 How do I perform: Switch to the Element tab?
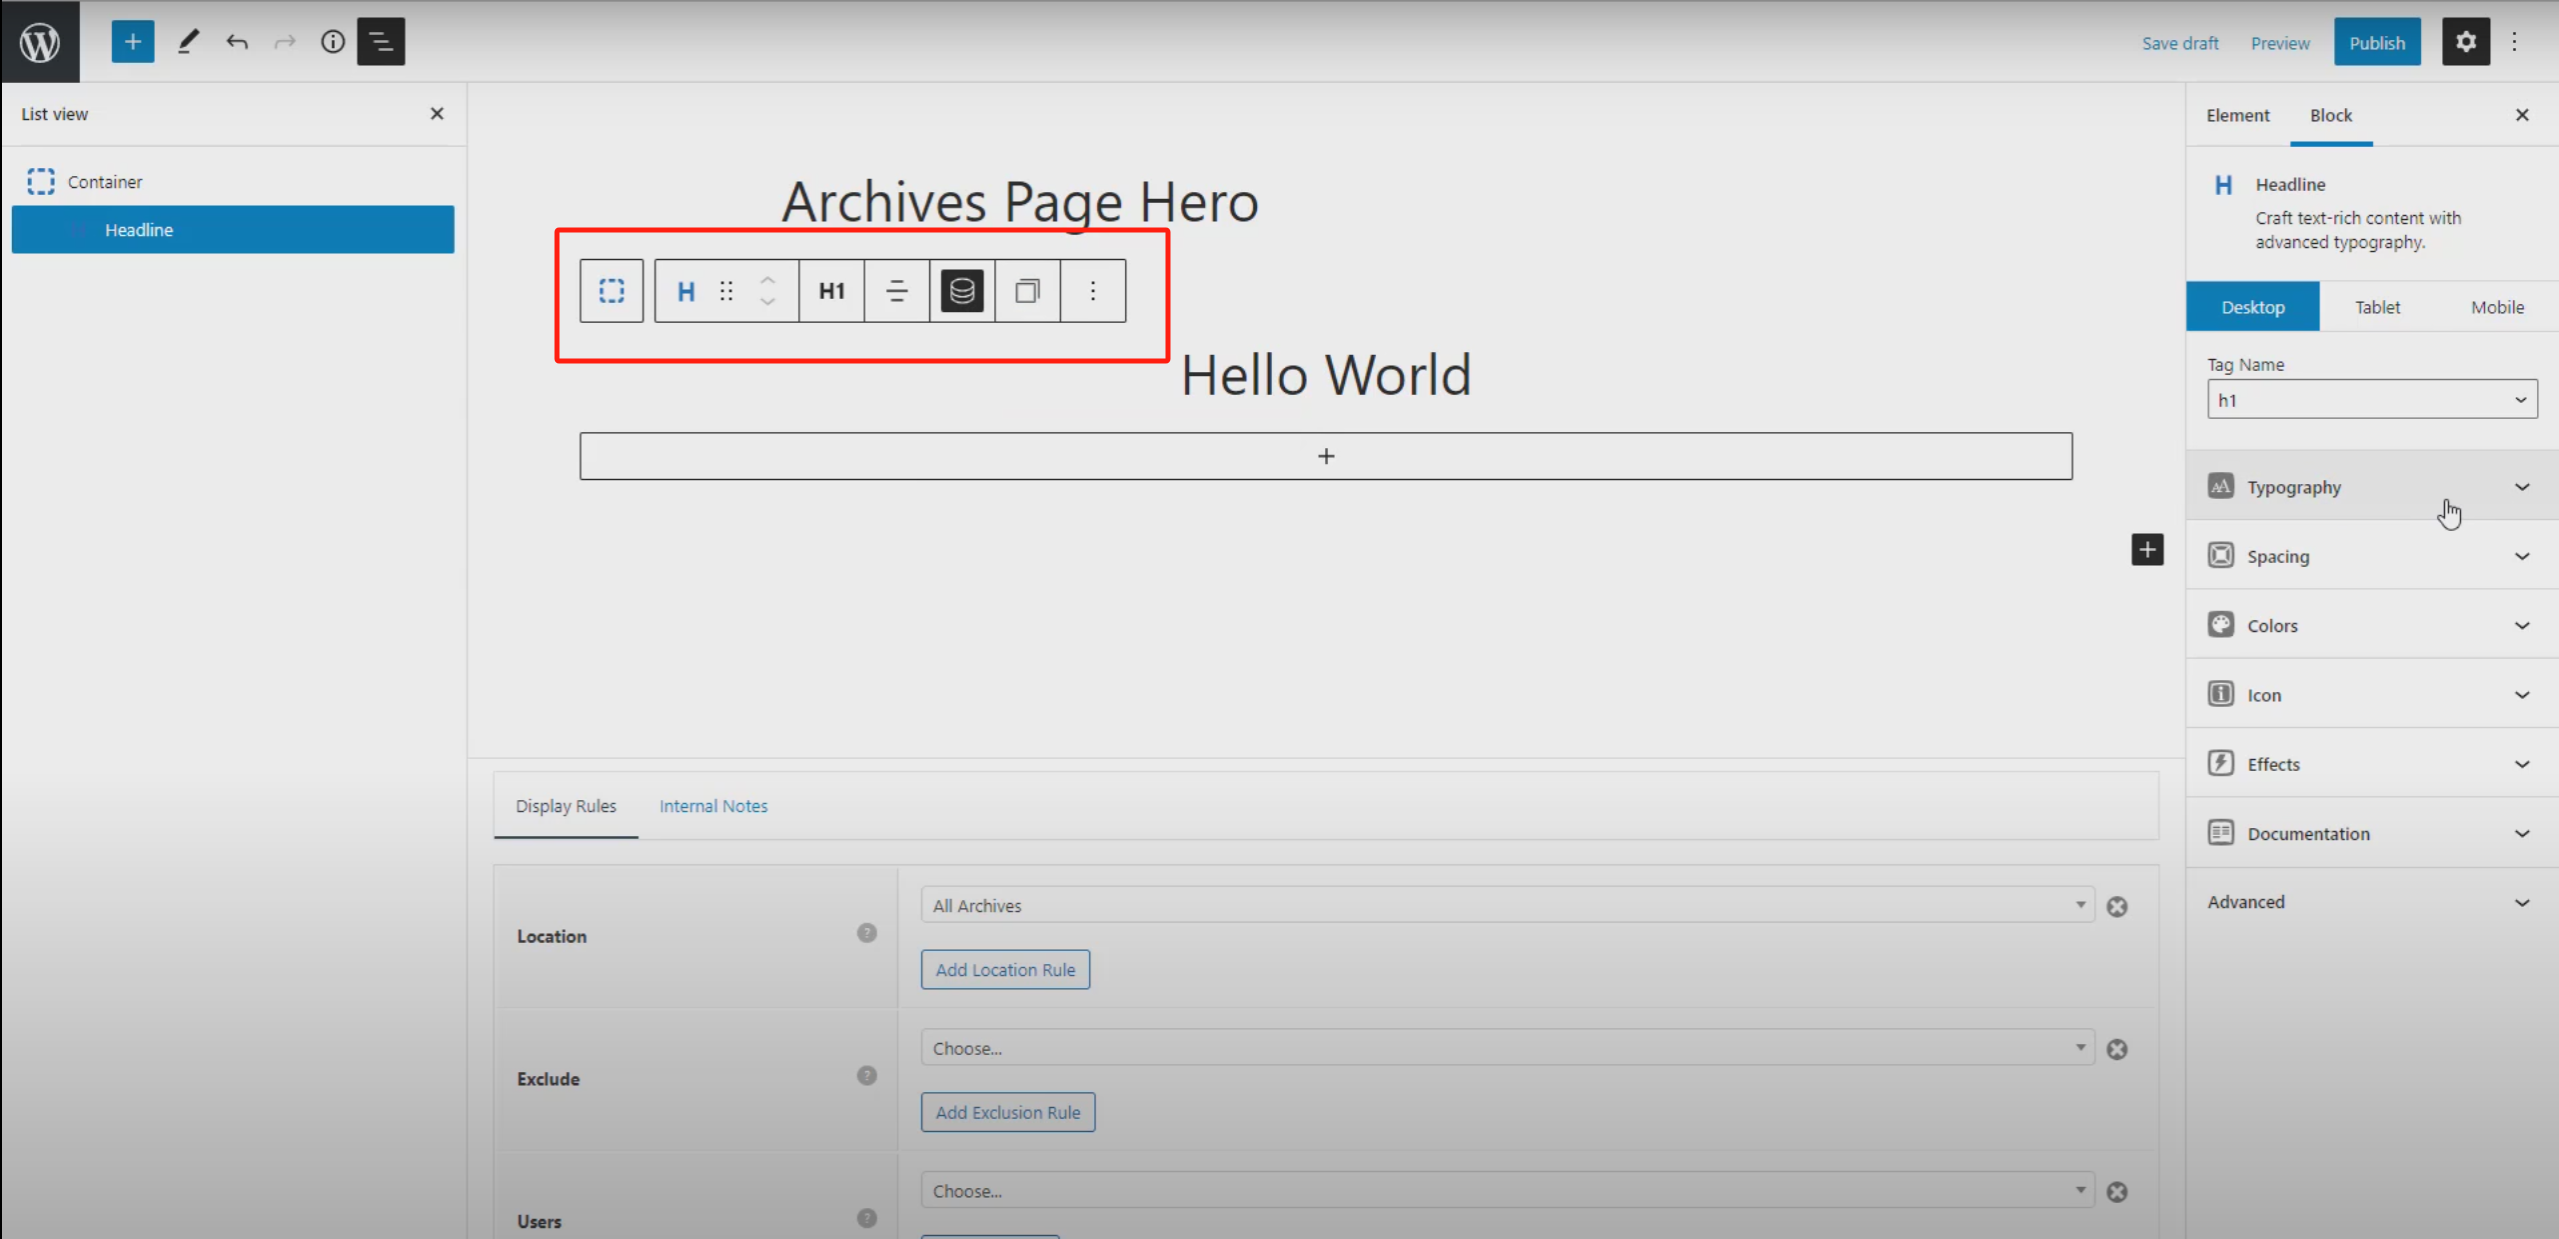click(x=2237, y=115)
